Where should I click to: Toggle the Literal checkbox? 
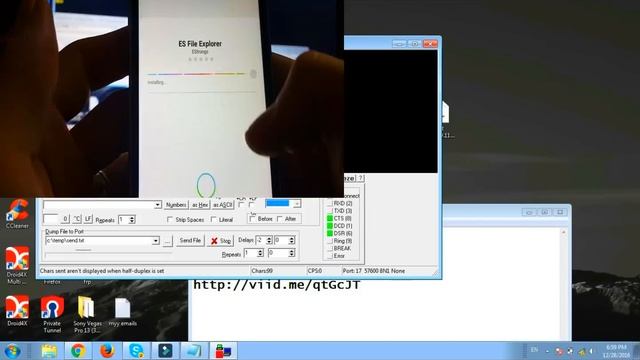coord(213,220)
